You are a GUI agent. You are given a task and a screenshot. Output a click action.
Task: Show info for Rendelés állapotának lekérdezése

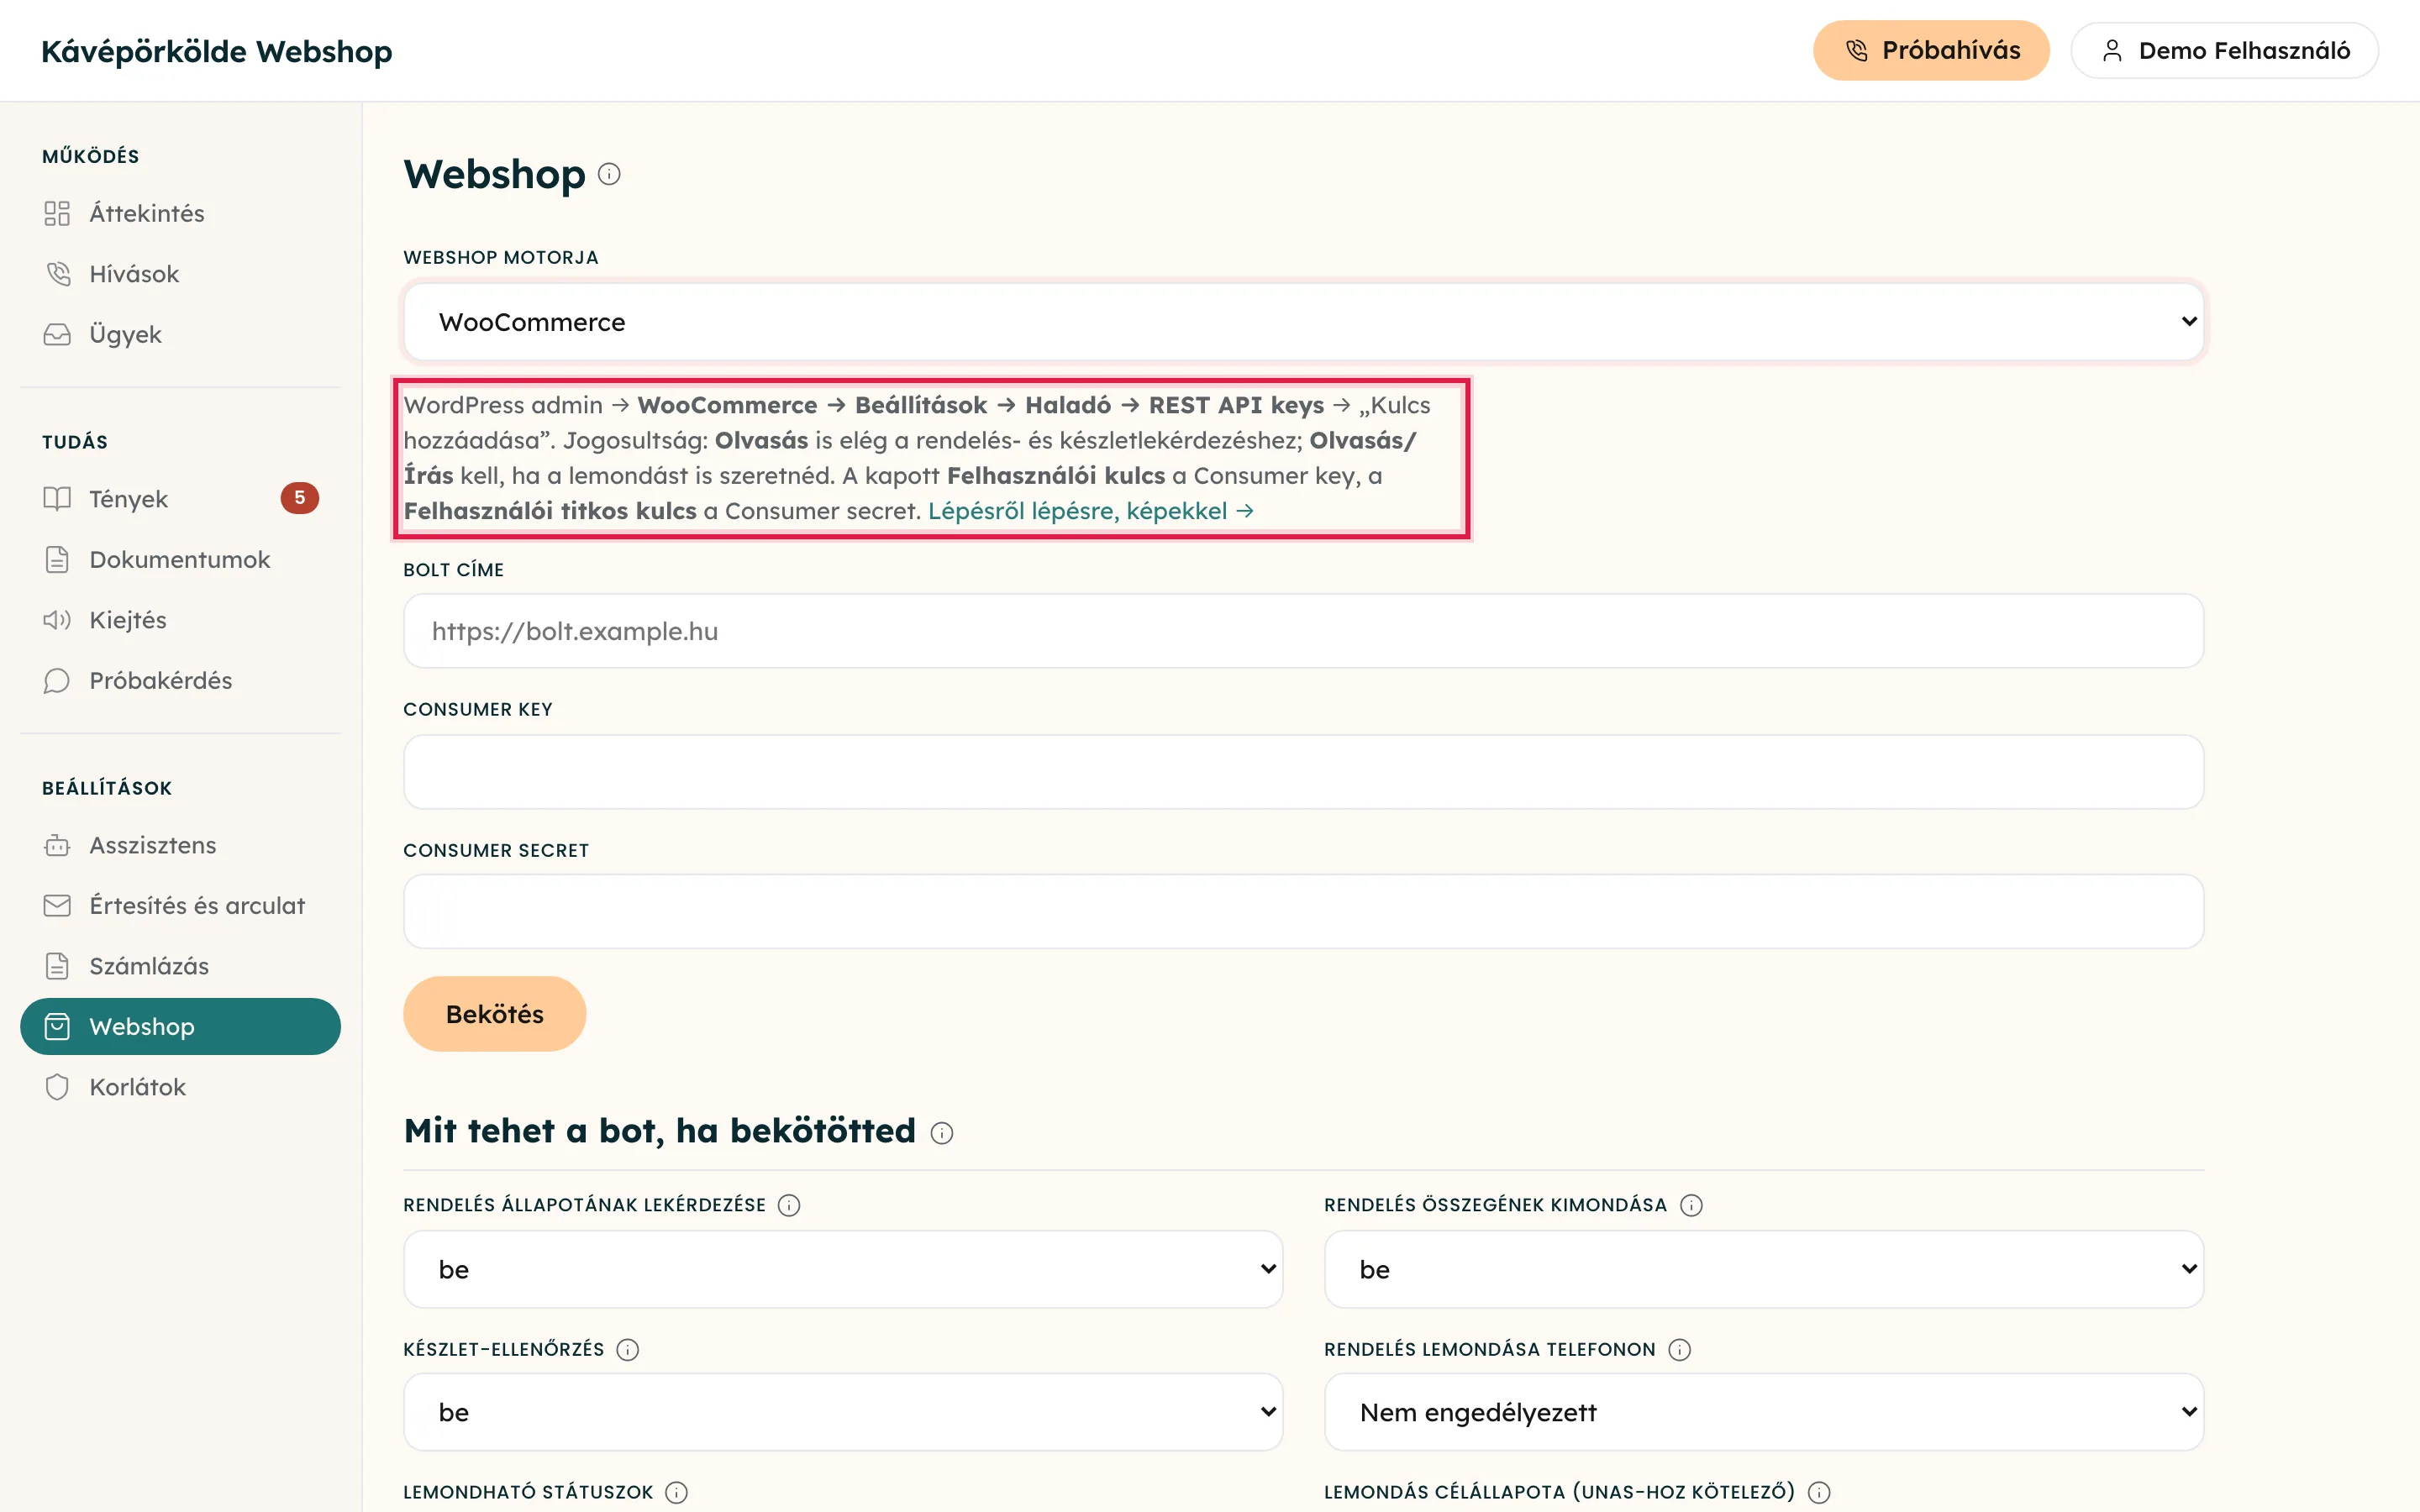tap(789, 1205)
